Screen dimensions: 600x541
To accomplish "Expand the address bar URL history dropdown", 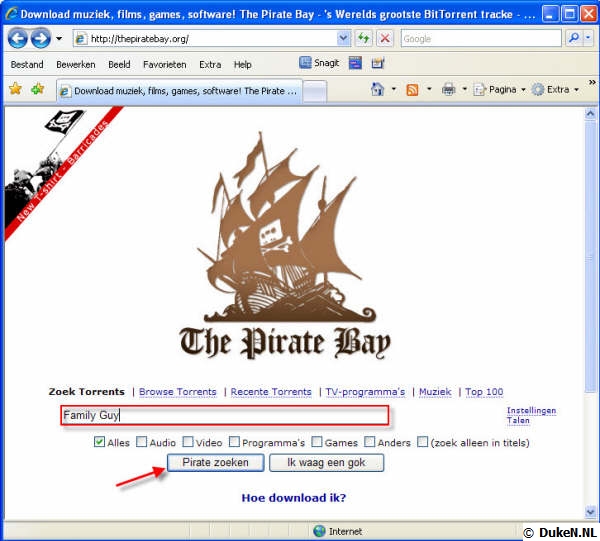I will point(344,39).
